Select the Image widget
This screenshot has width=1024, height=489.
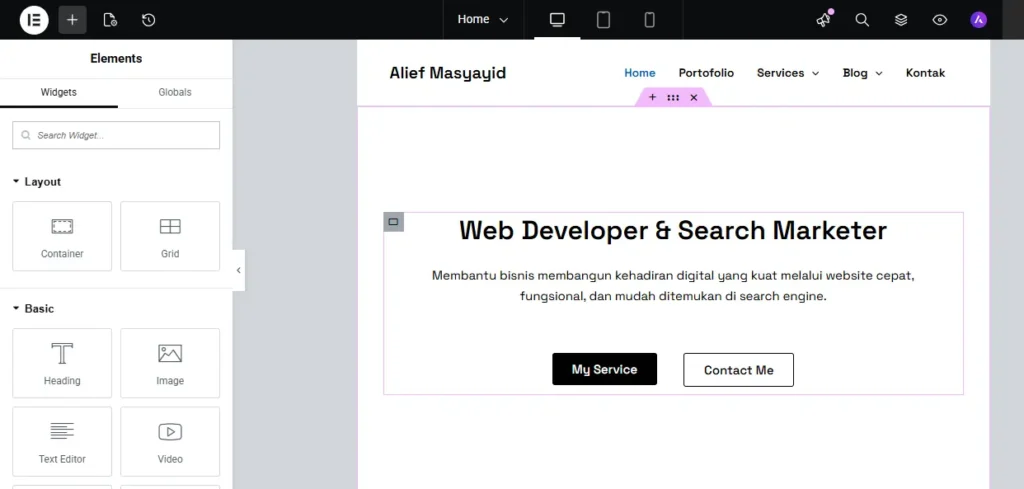(170, 363)
